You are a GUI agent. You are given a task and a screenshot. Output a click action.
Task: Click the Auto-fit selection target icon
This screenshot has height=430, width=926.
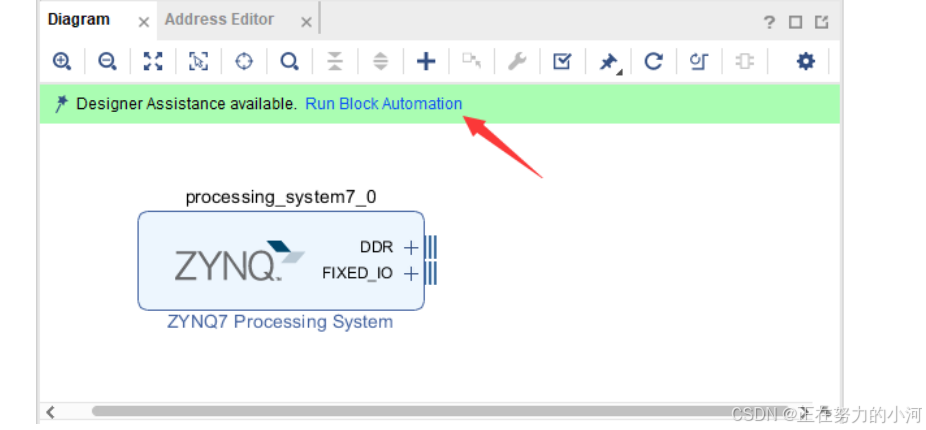tap(244, 61)
